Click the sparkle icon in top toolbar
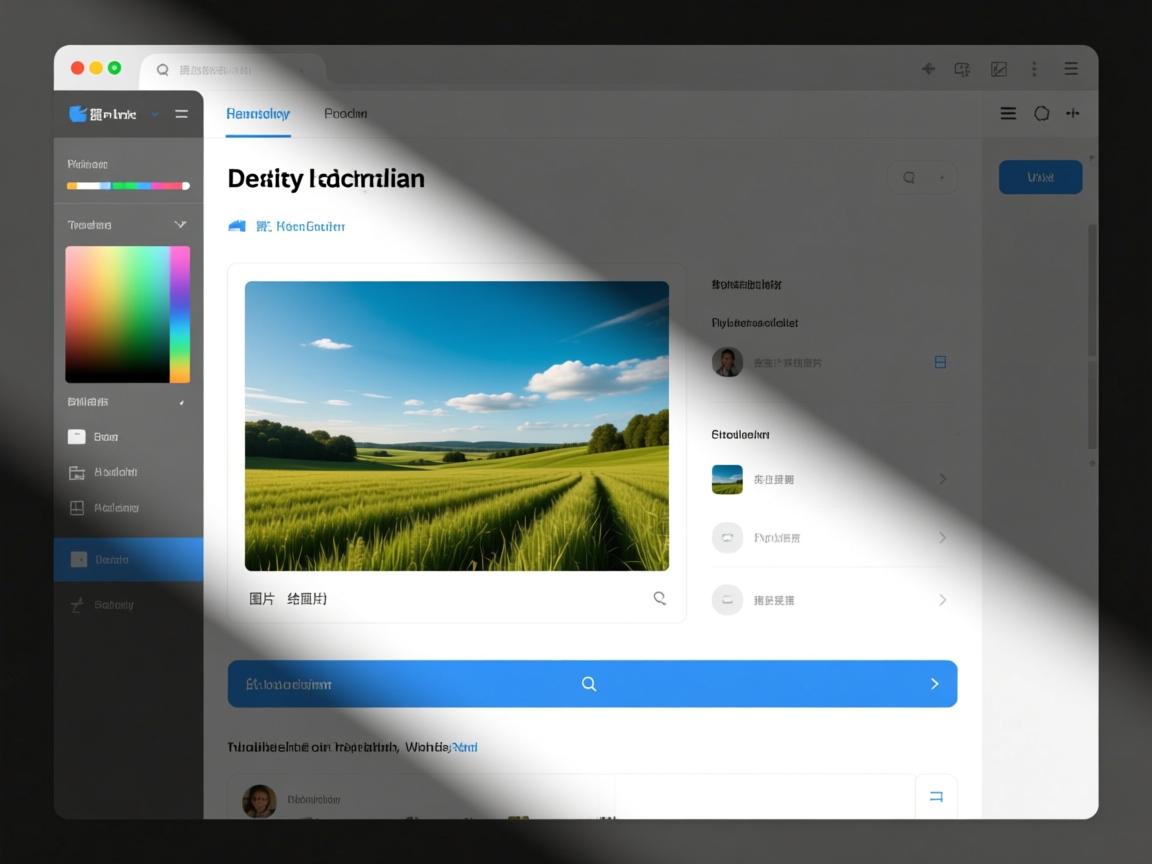Viewport: 1152px width, 864px height. pos(928,69)
